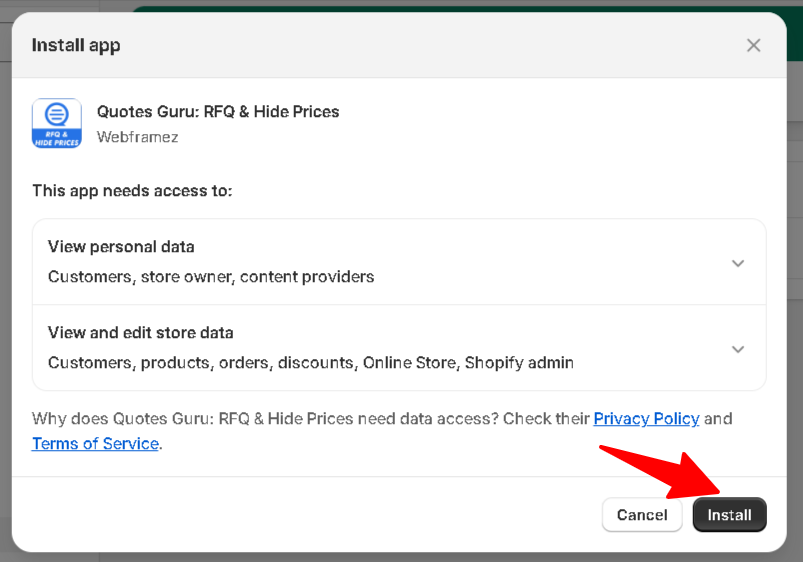This screenshot has height=562, width=803.
Task: Click the Install app dialog title
Action: pyautogui.click(x=76, y=45)
